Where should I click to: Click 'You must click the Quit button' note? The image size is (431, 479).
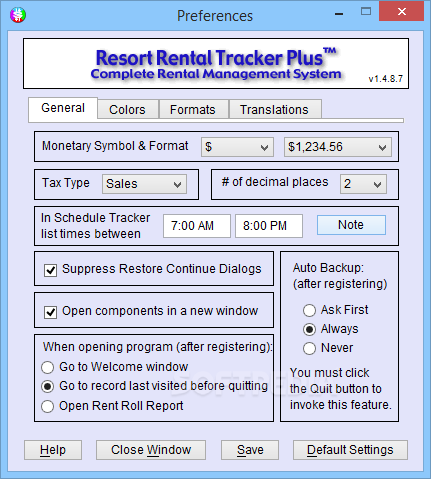pos(340,389)
